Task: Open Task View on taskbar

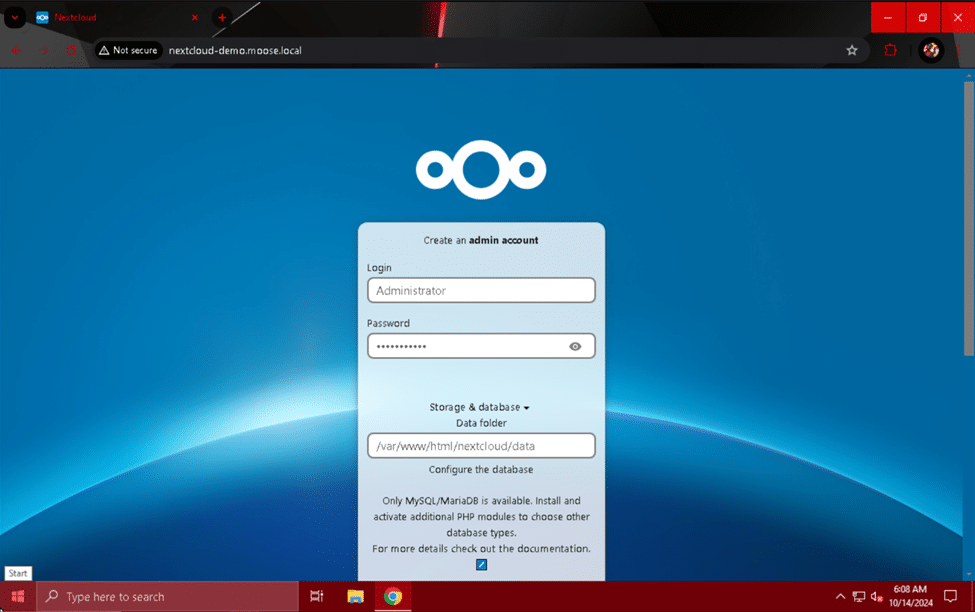Action: coord(317,596)
